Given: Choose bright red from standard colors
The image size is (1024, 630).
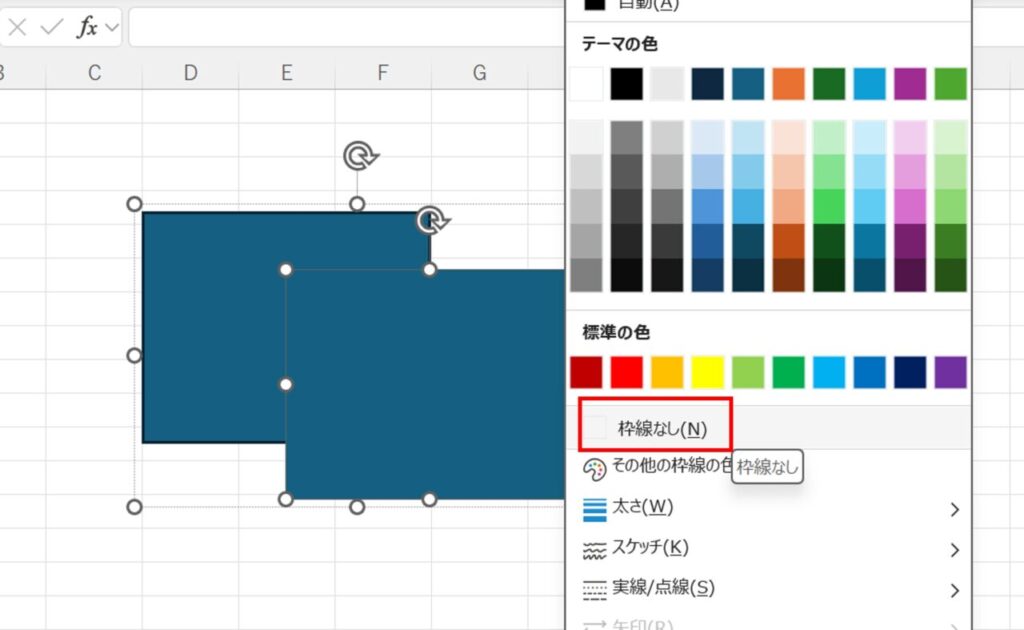Looking at the screenshot, I should coord(627,372).
